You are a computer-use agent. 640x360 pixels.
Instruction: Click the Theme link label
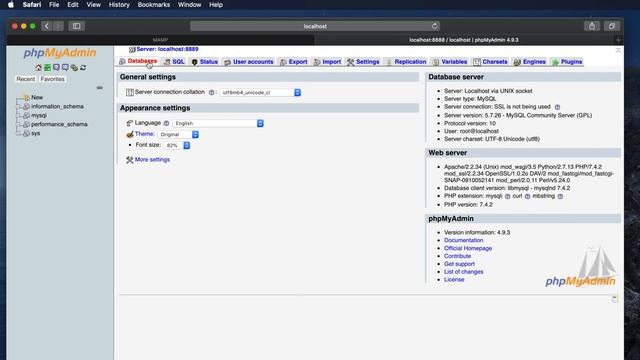tap(144, 134)
